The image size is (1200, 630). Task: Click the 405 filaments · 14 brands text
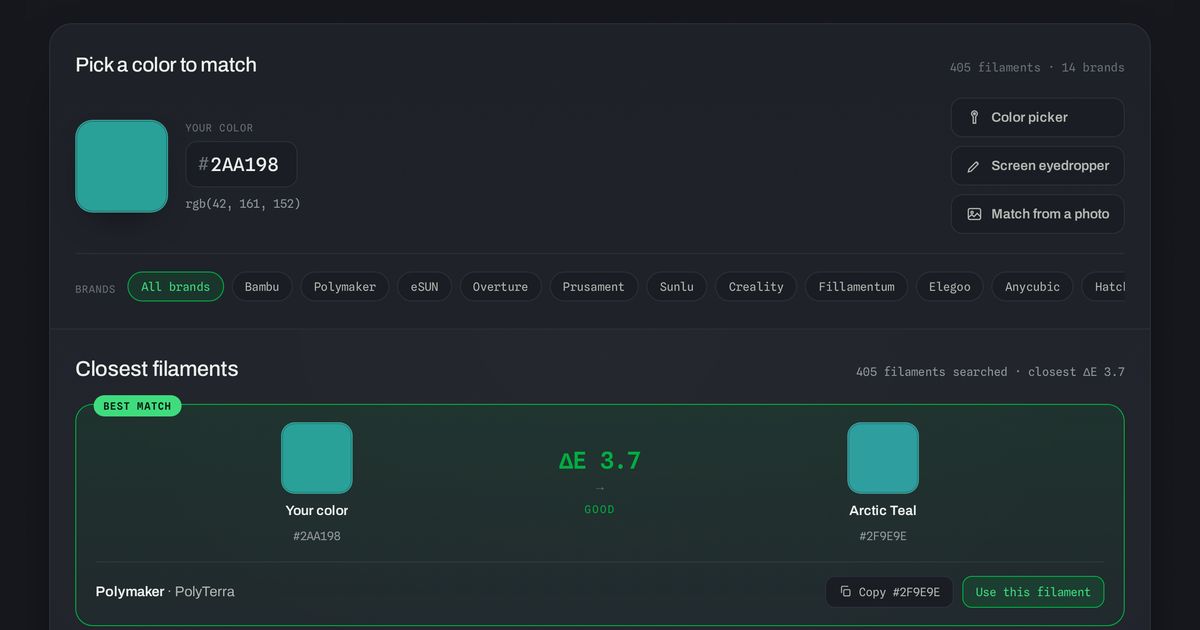(x=1037, y=68)
